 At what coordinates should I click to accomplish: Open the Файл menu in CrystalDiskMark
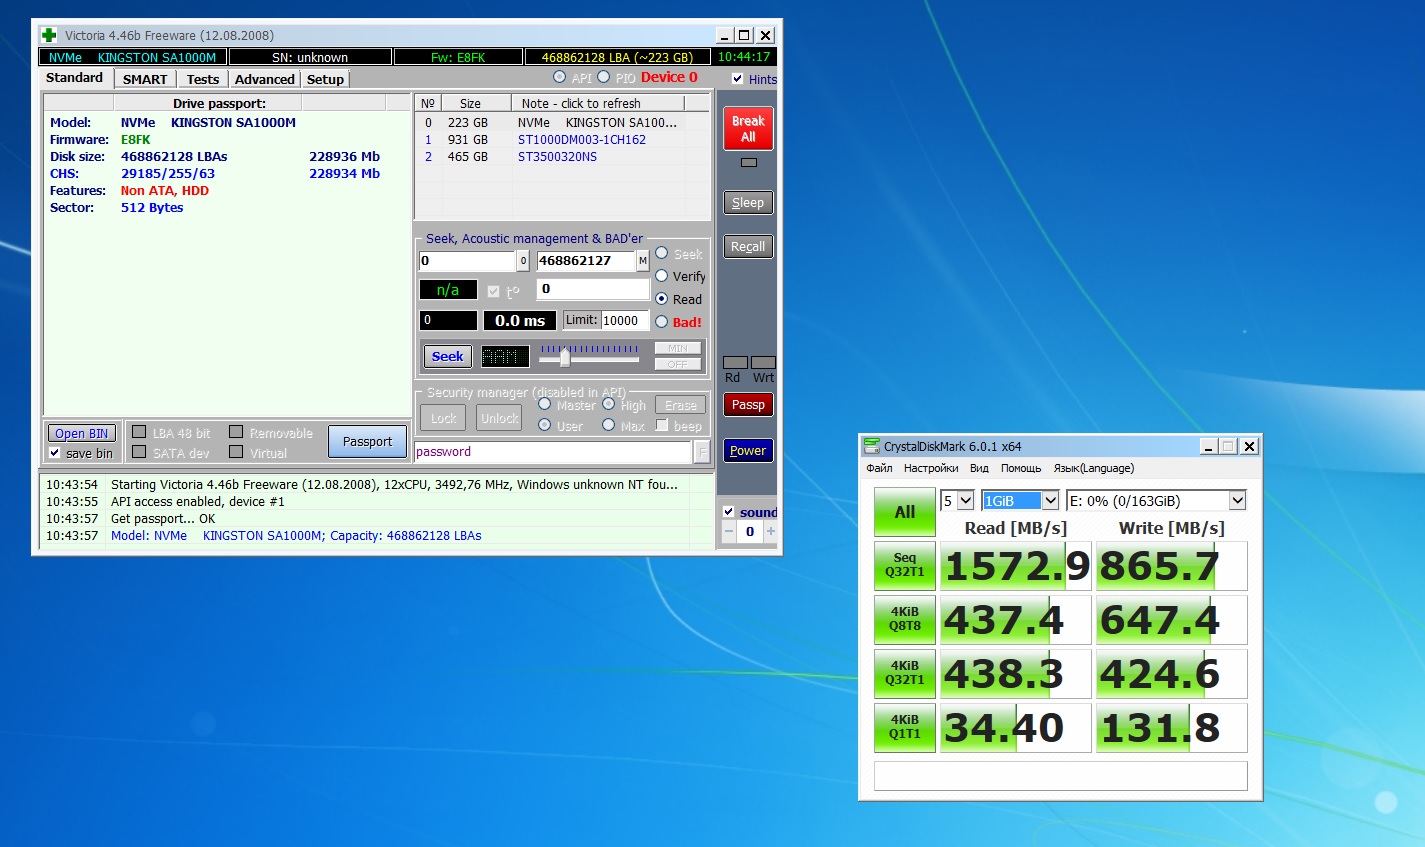pyautogui.click(x=879, y=468)
